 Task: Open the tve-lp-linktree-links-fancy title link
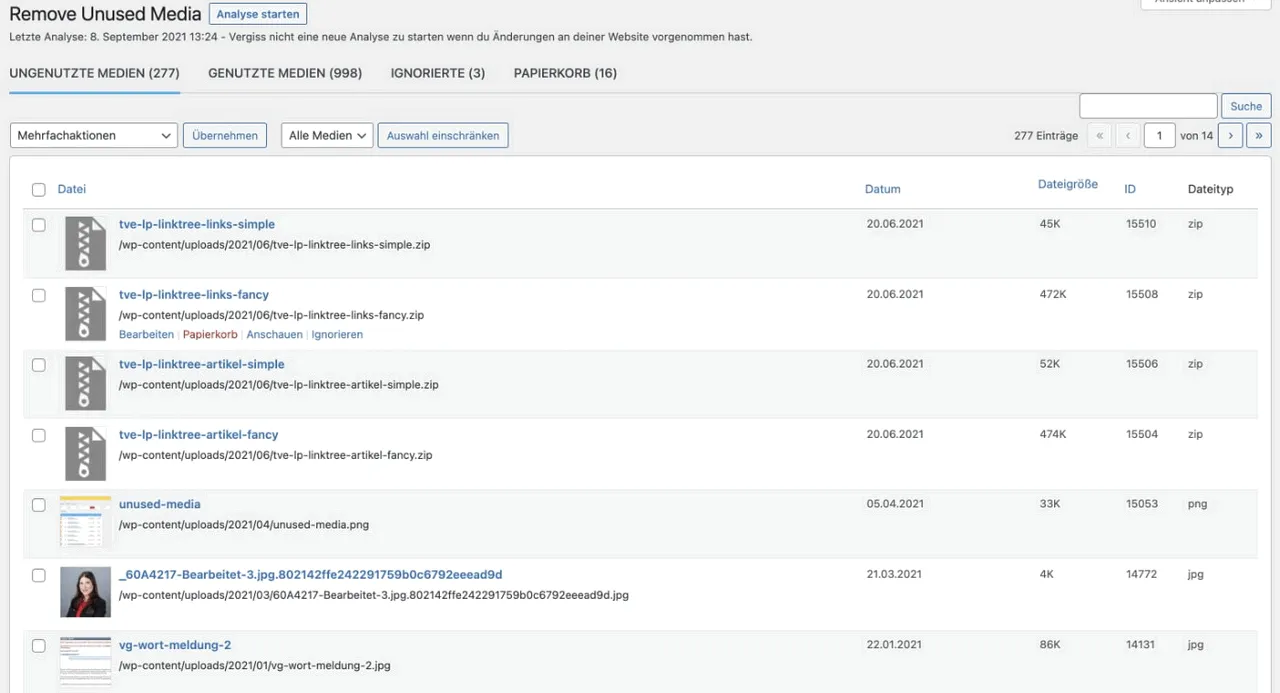tap(194, 294)
